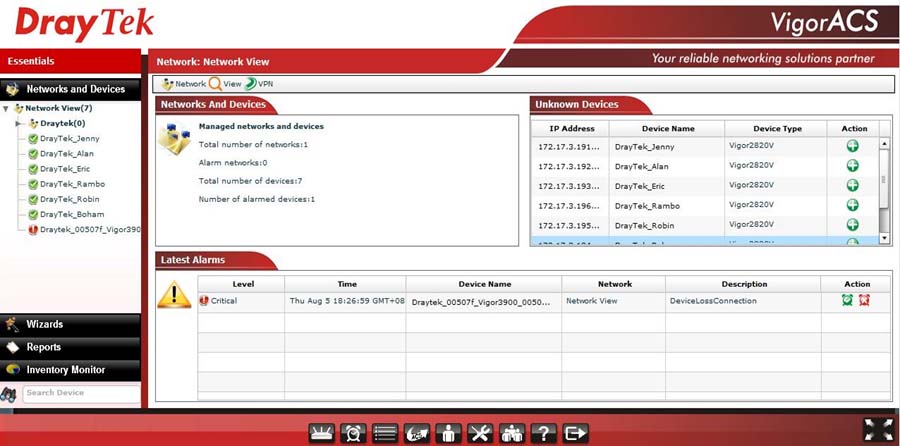Open the wrench and screwdriver tools icon
This screenshot has width=900, height=446.
481,433
